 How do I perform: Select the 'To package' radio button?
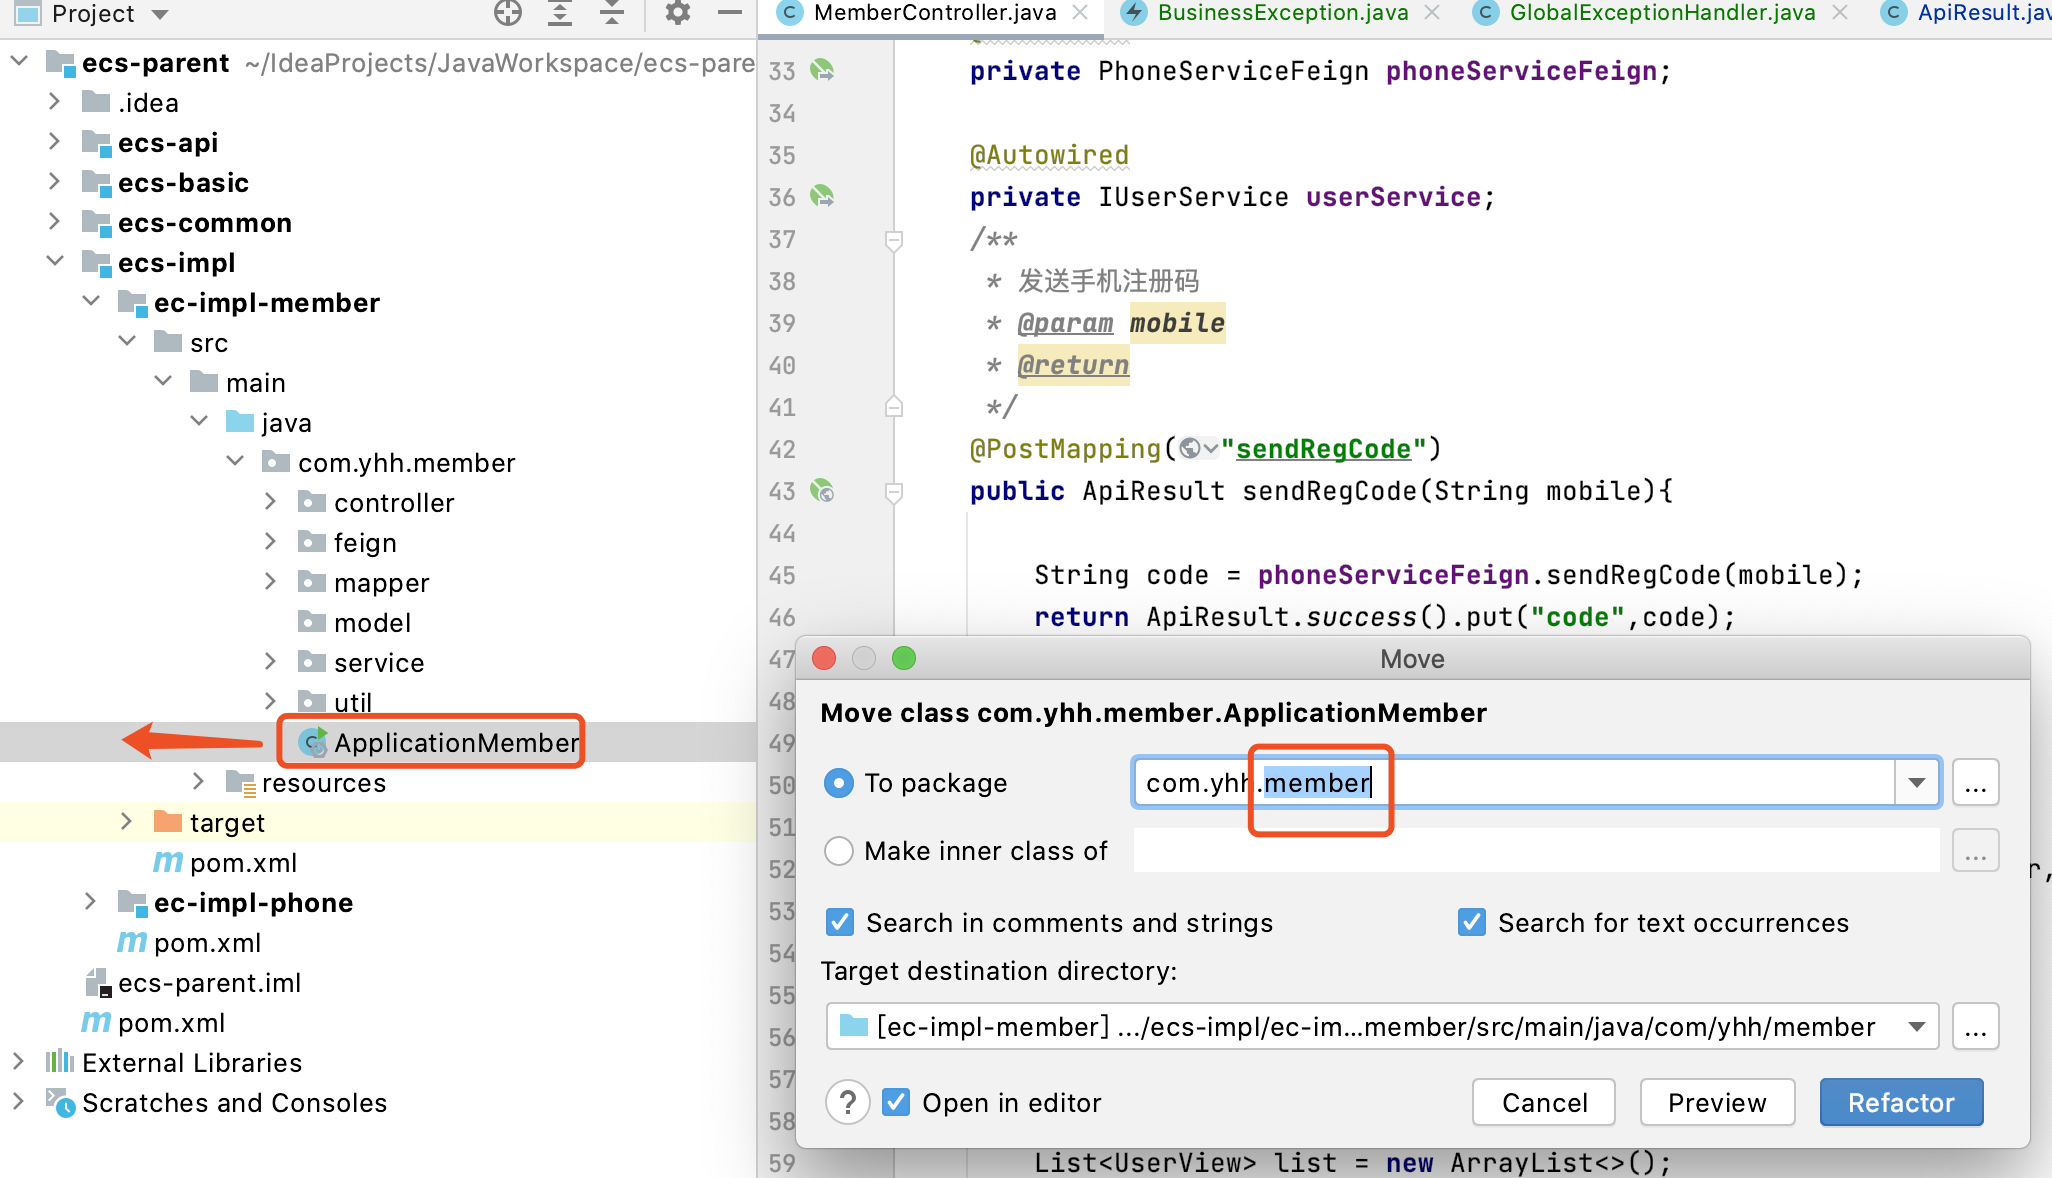838,783
